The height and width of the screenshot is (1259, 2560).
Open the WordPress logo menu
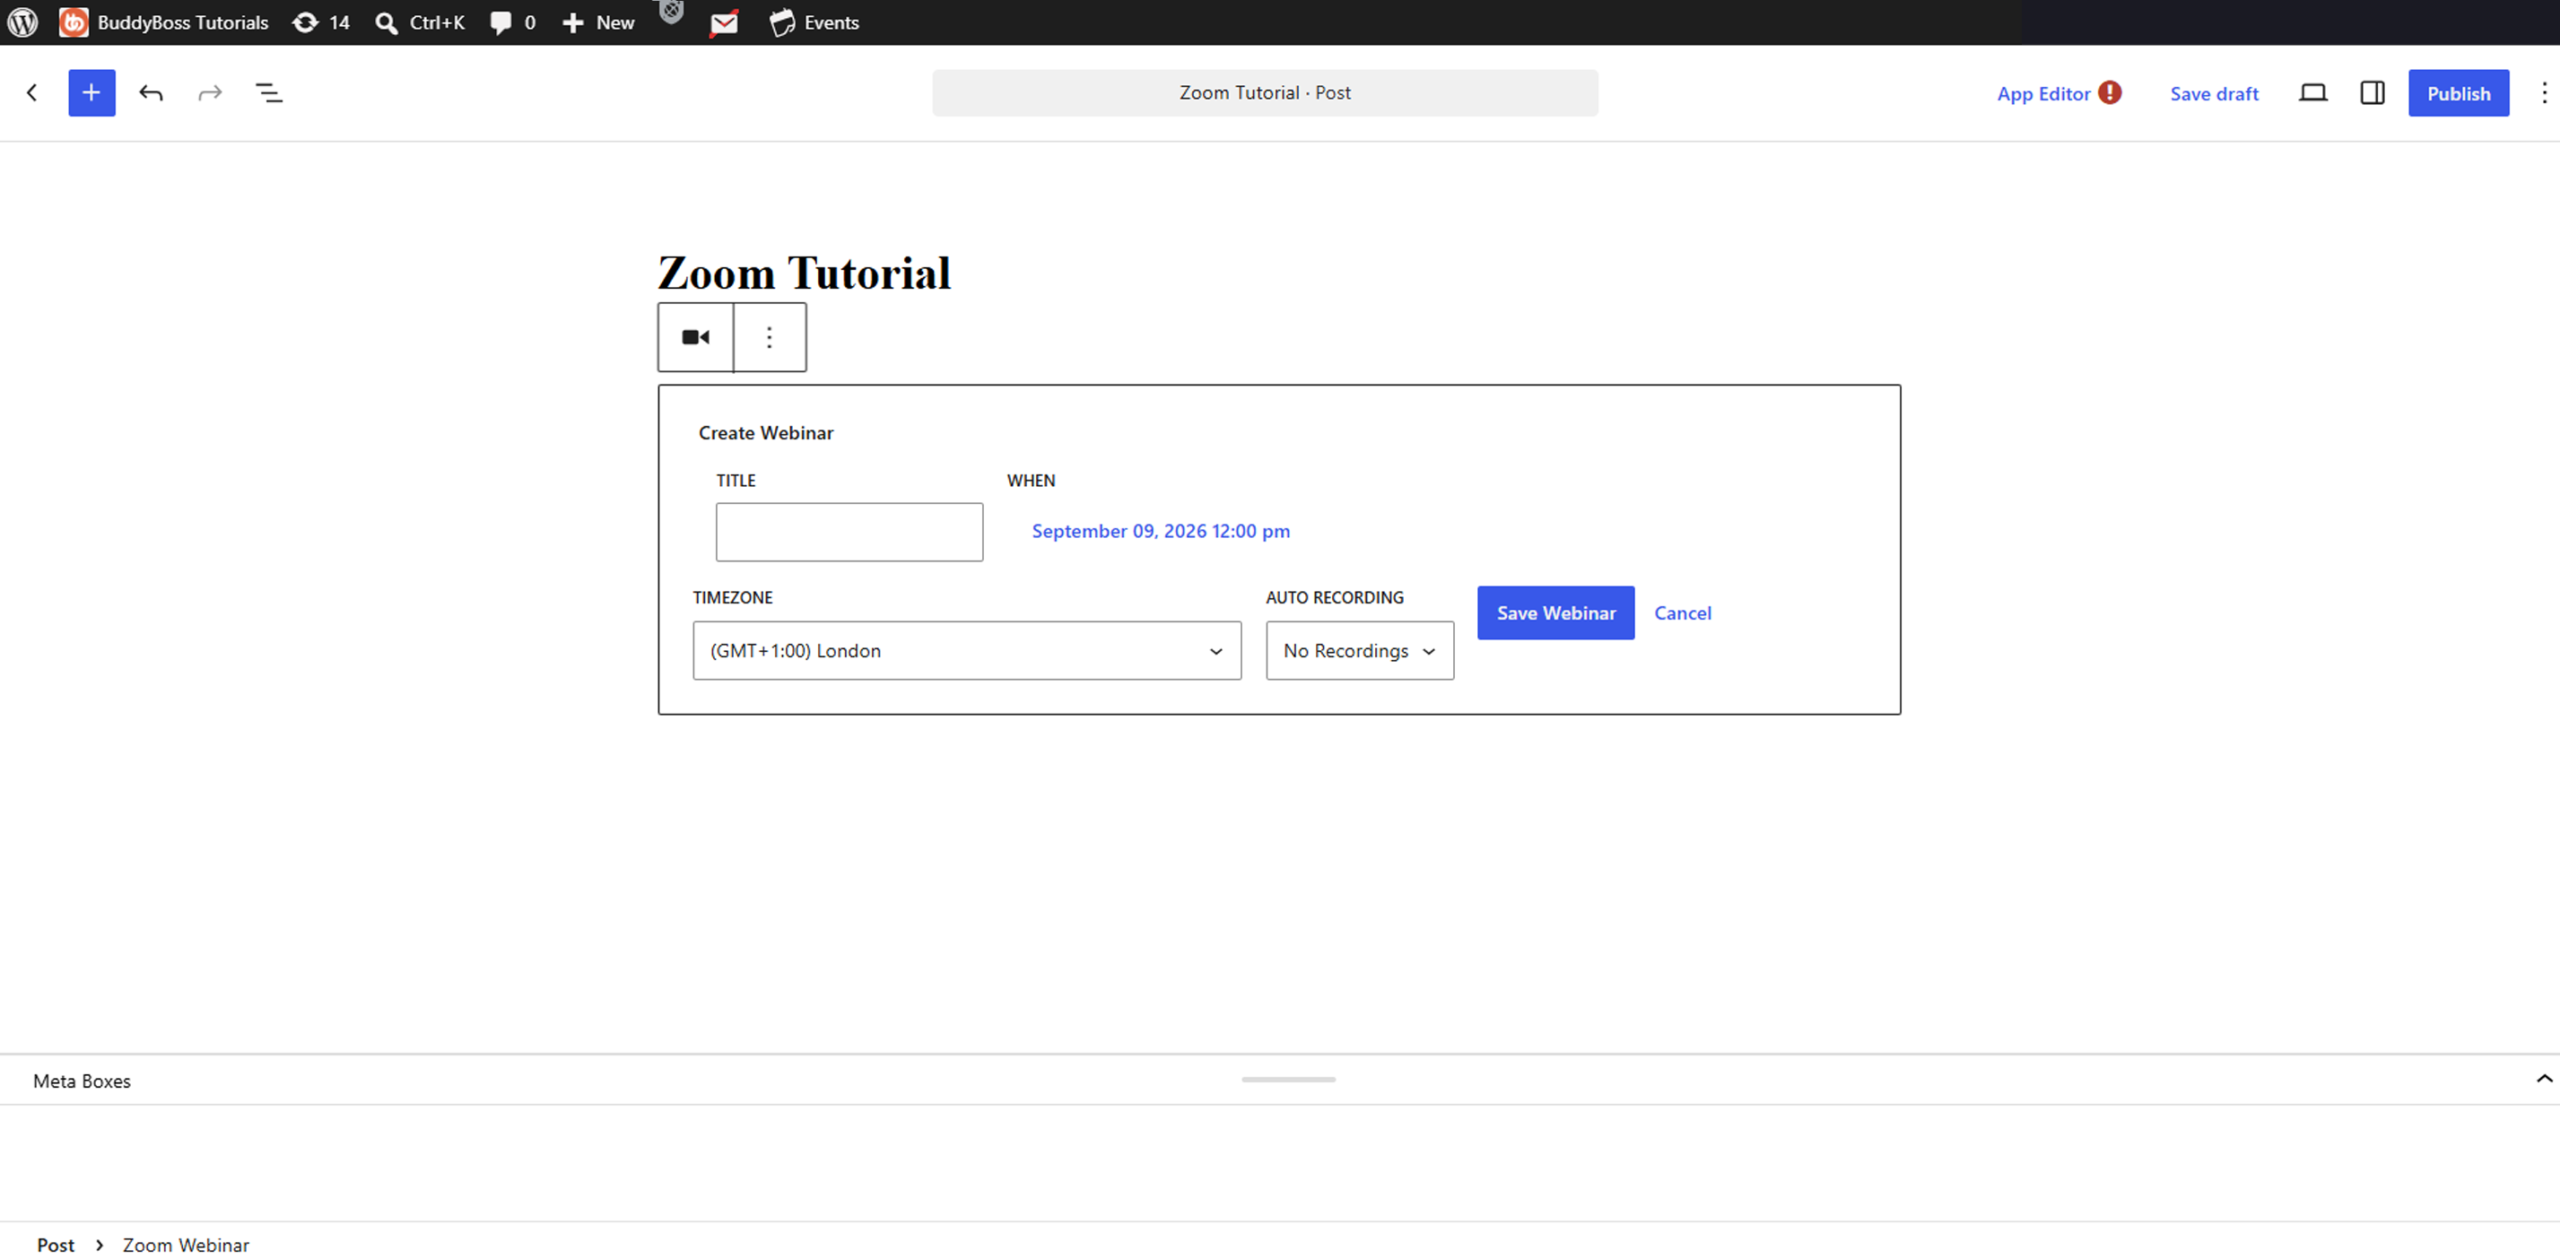click(x=22, y=22)
